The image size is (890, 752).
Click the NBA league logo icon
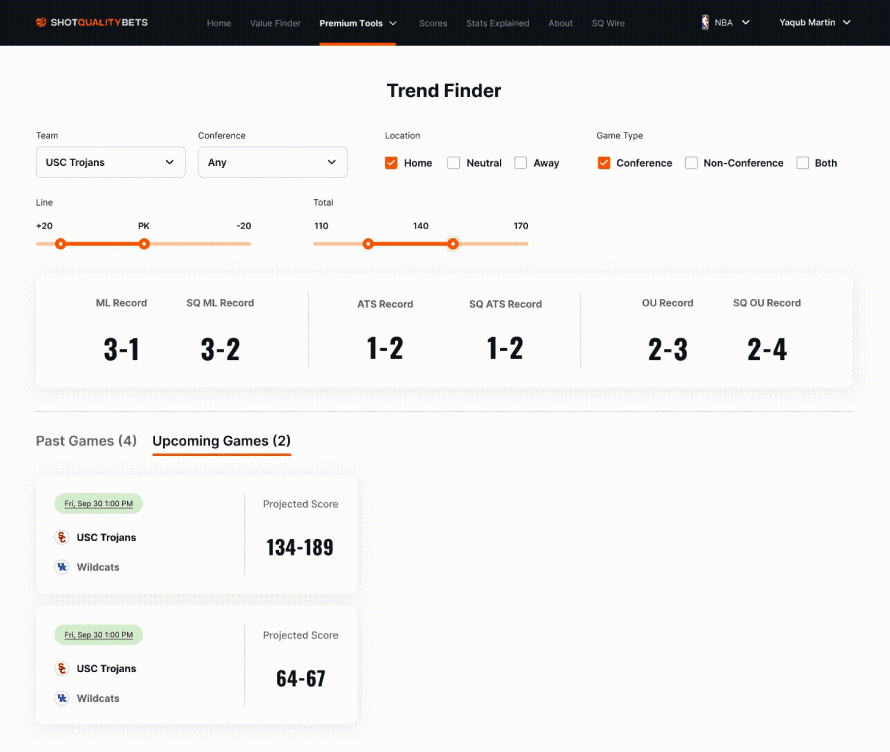click(705, 22)
